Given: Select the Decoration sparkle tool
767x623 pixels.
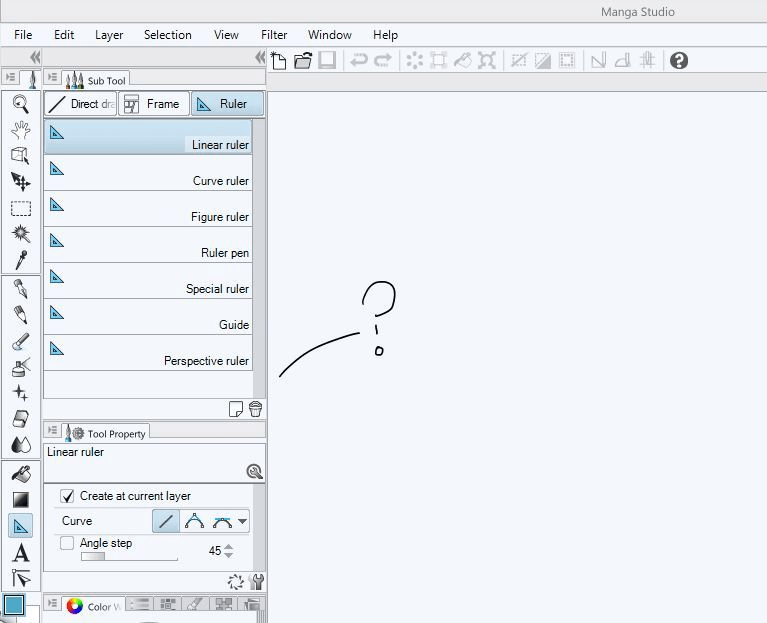Looking at the screenshot, I should pyautogui.click(x=21, y=393).
